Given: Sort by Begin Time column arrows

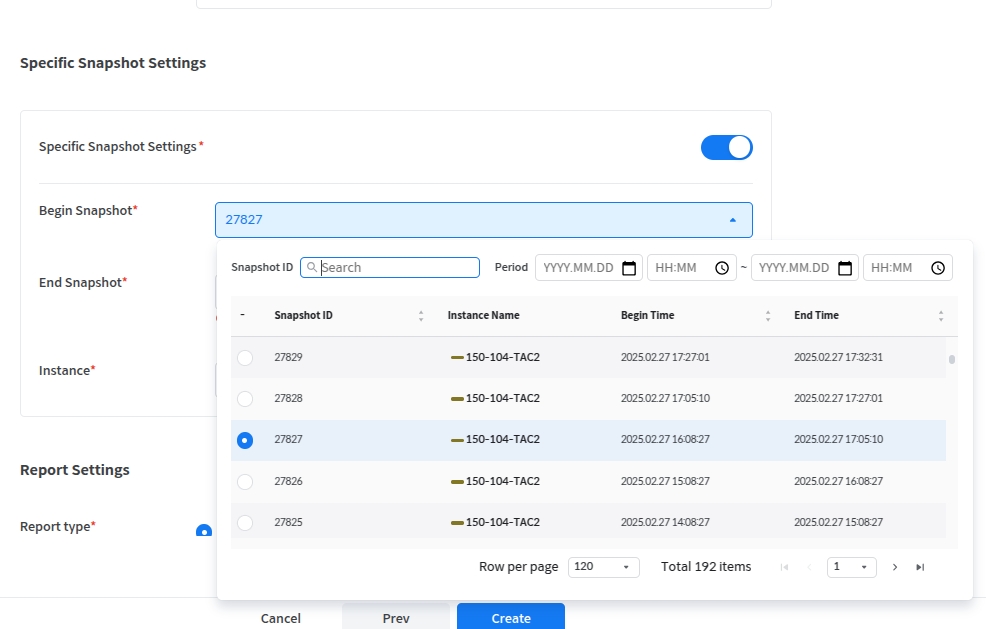Looking at the screenshot, I should pos(768,316).
